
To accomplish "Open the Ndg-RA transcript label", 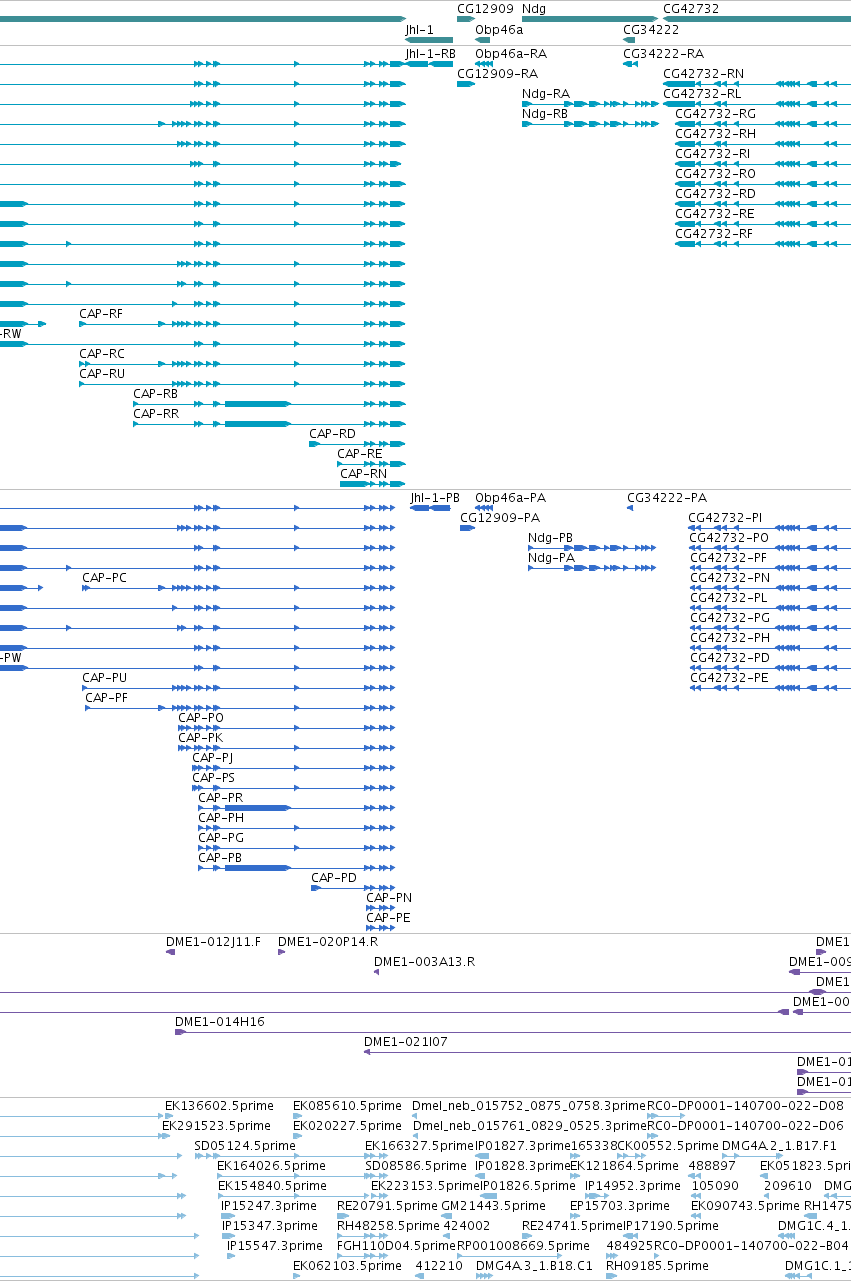I will (546, 94).
